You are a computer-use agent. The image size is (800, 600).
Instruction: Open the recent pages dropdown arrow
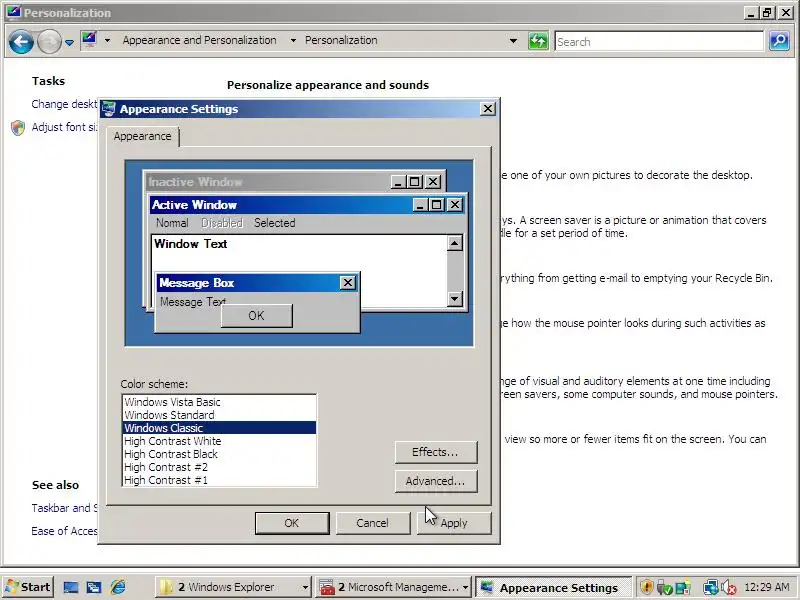(x=69, y=42)
